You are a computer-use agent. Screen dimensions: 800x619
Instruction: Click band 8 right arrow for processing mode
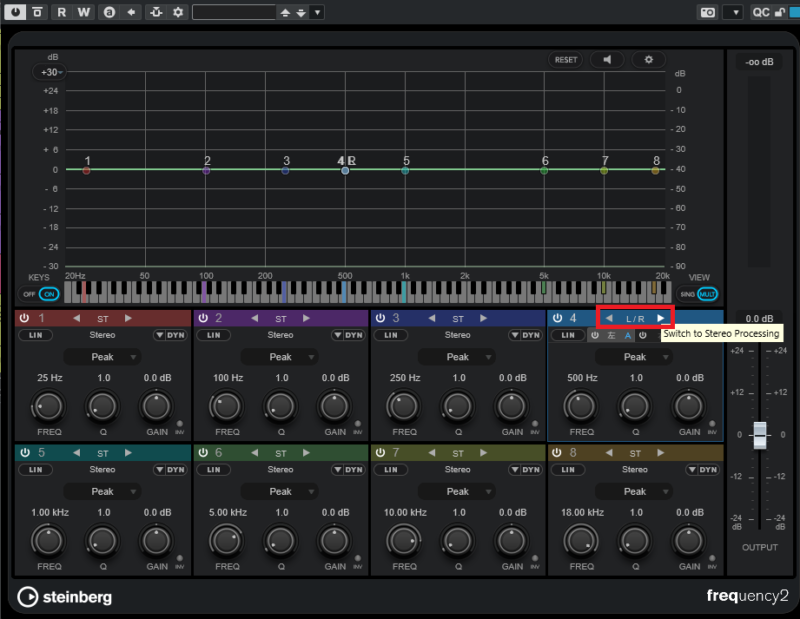click(661, 453)
